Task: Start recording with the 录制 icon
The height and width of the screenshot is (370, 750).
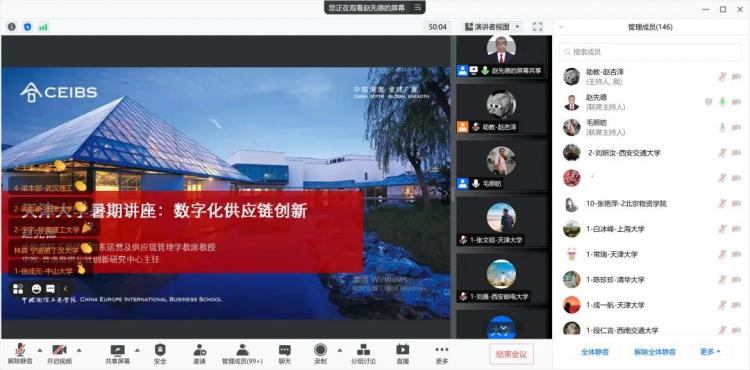Action: (x=320, y=350)
